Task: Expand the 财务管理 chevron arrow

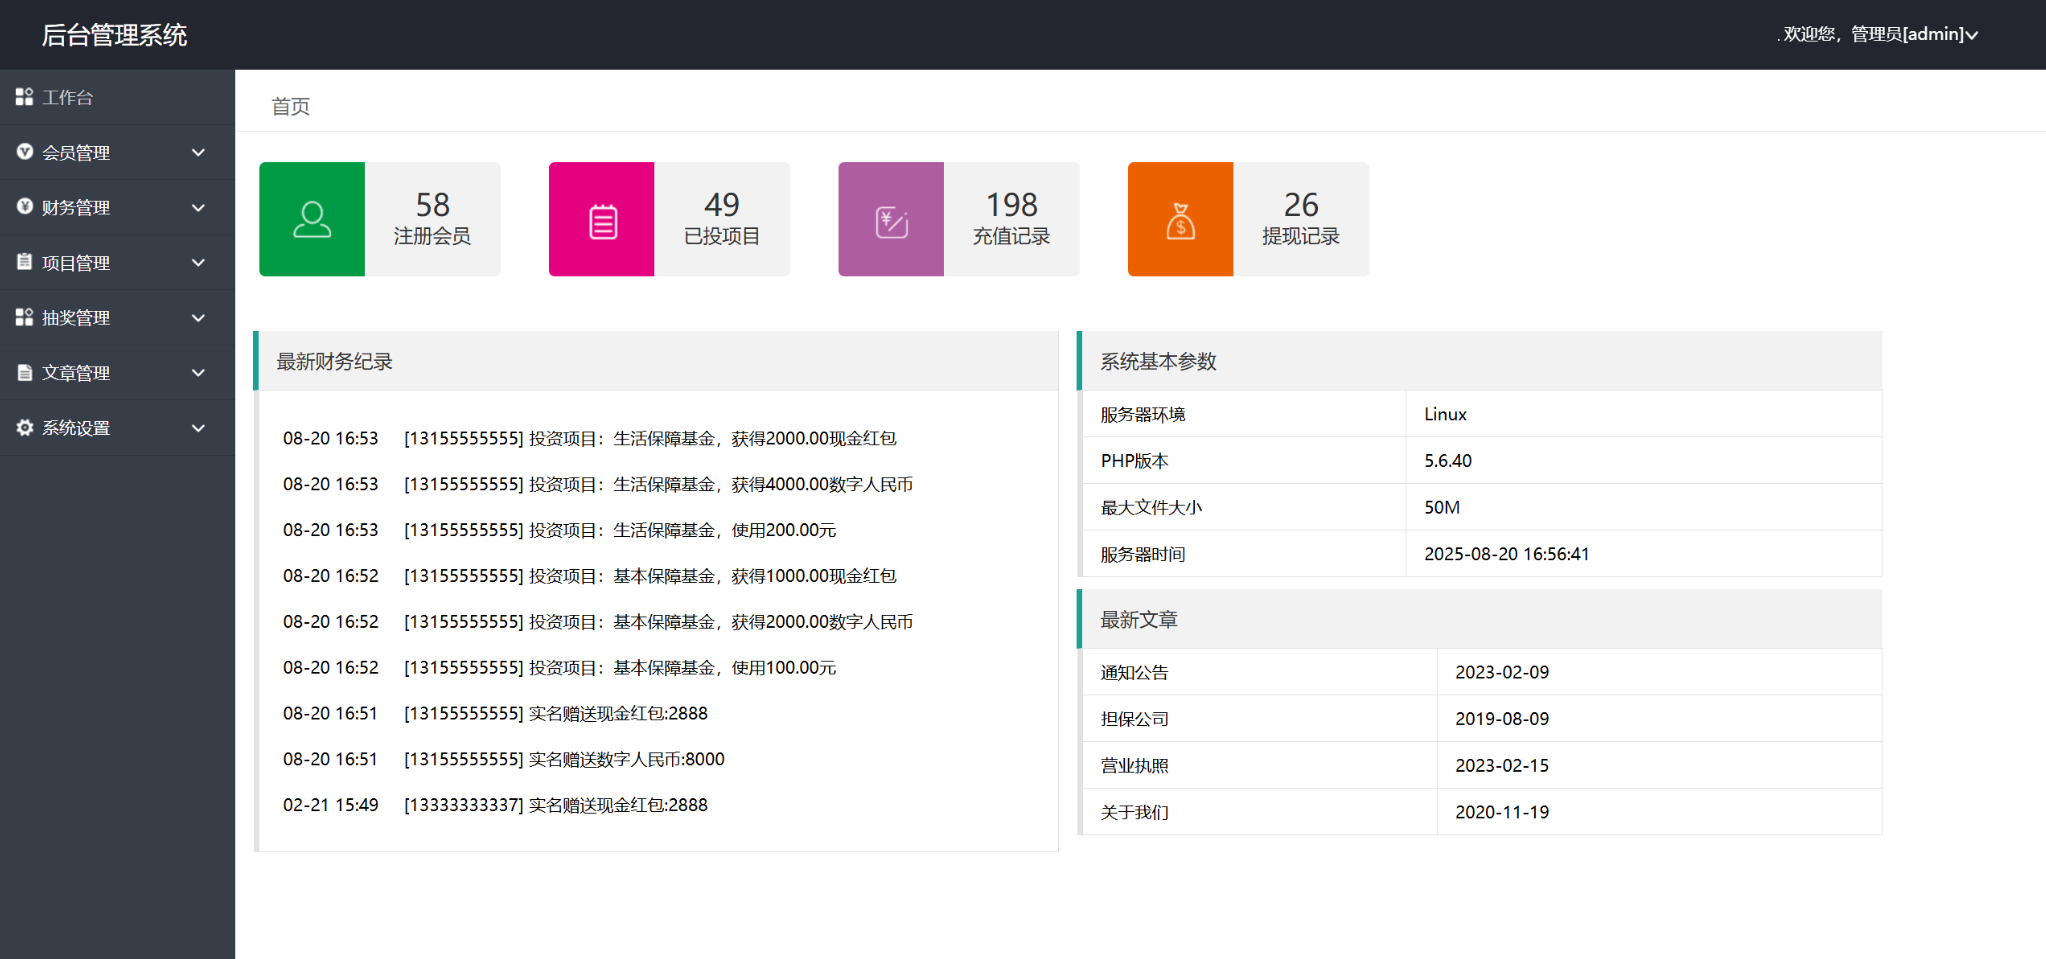Action: [198, 208]
